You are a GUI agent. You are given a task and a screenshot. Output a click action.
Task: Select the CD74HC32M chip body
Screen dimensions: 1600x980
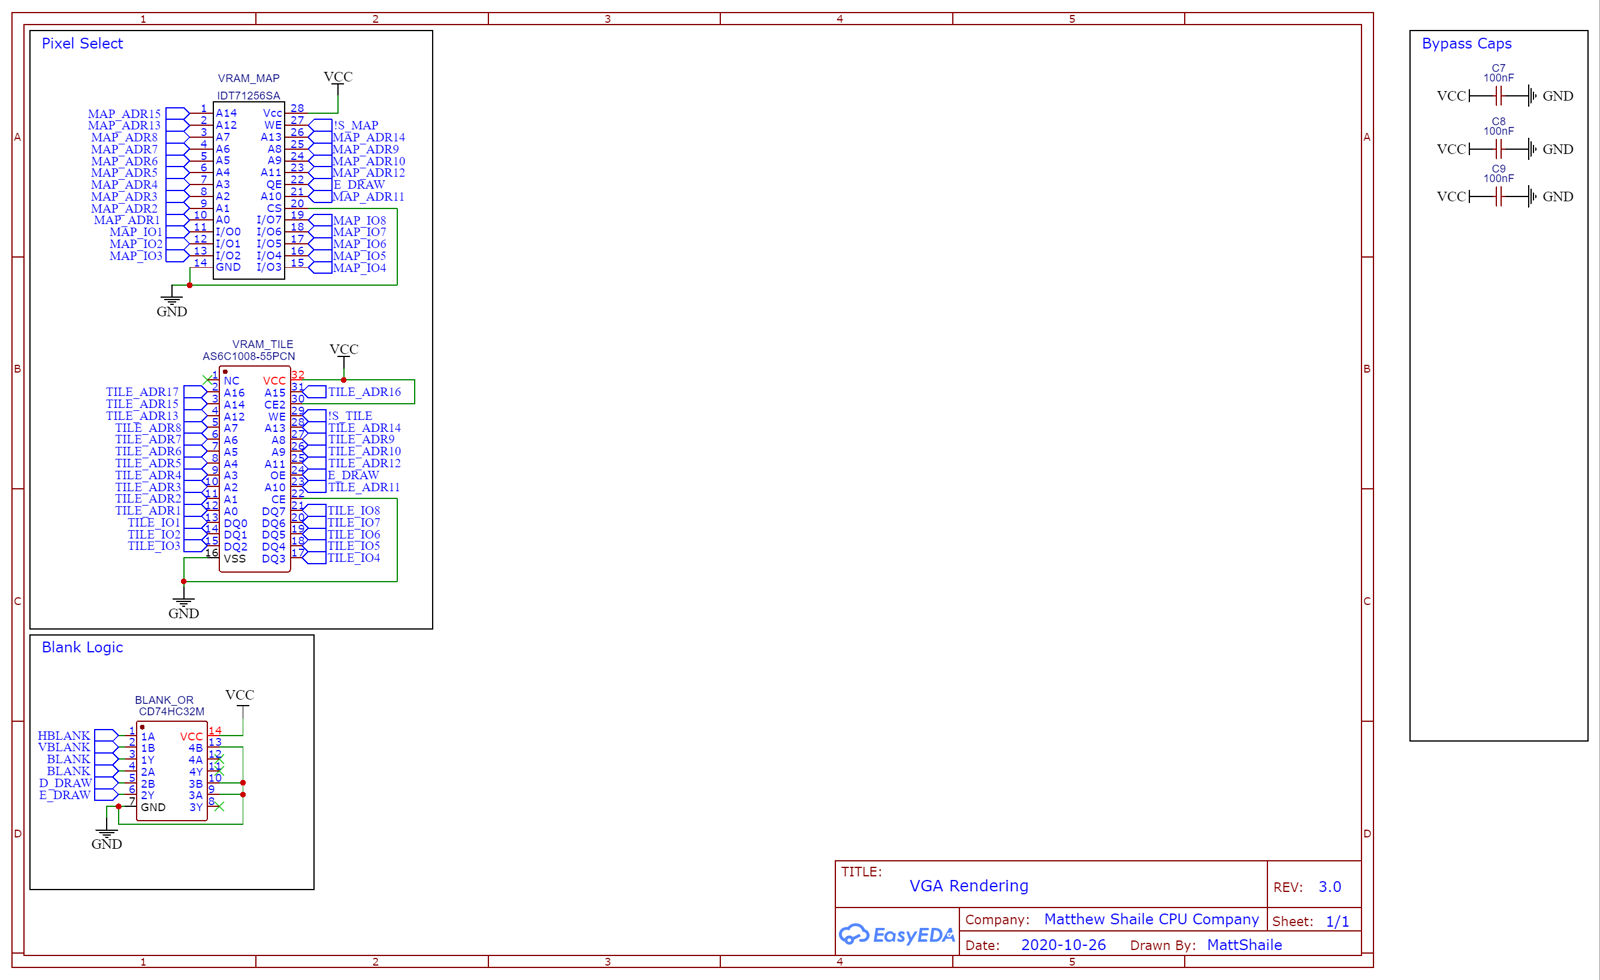[172, 771]
